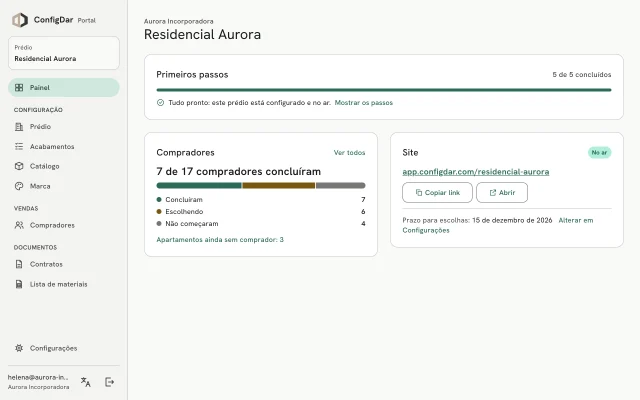Click the Ver todos link in Compradores
Screen dimensions: 640x400
click(x=349, y=153)
